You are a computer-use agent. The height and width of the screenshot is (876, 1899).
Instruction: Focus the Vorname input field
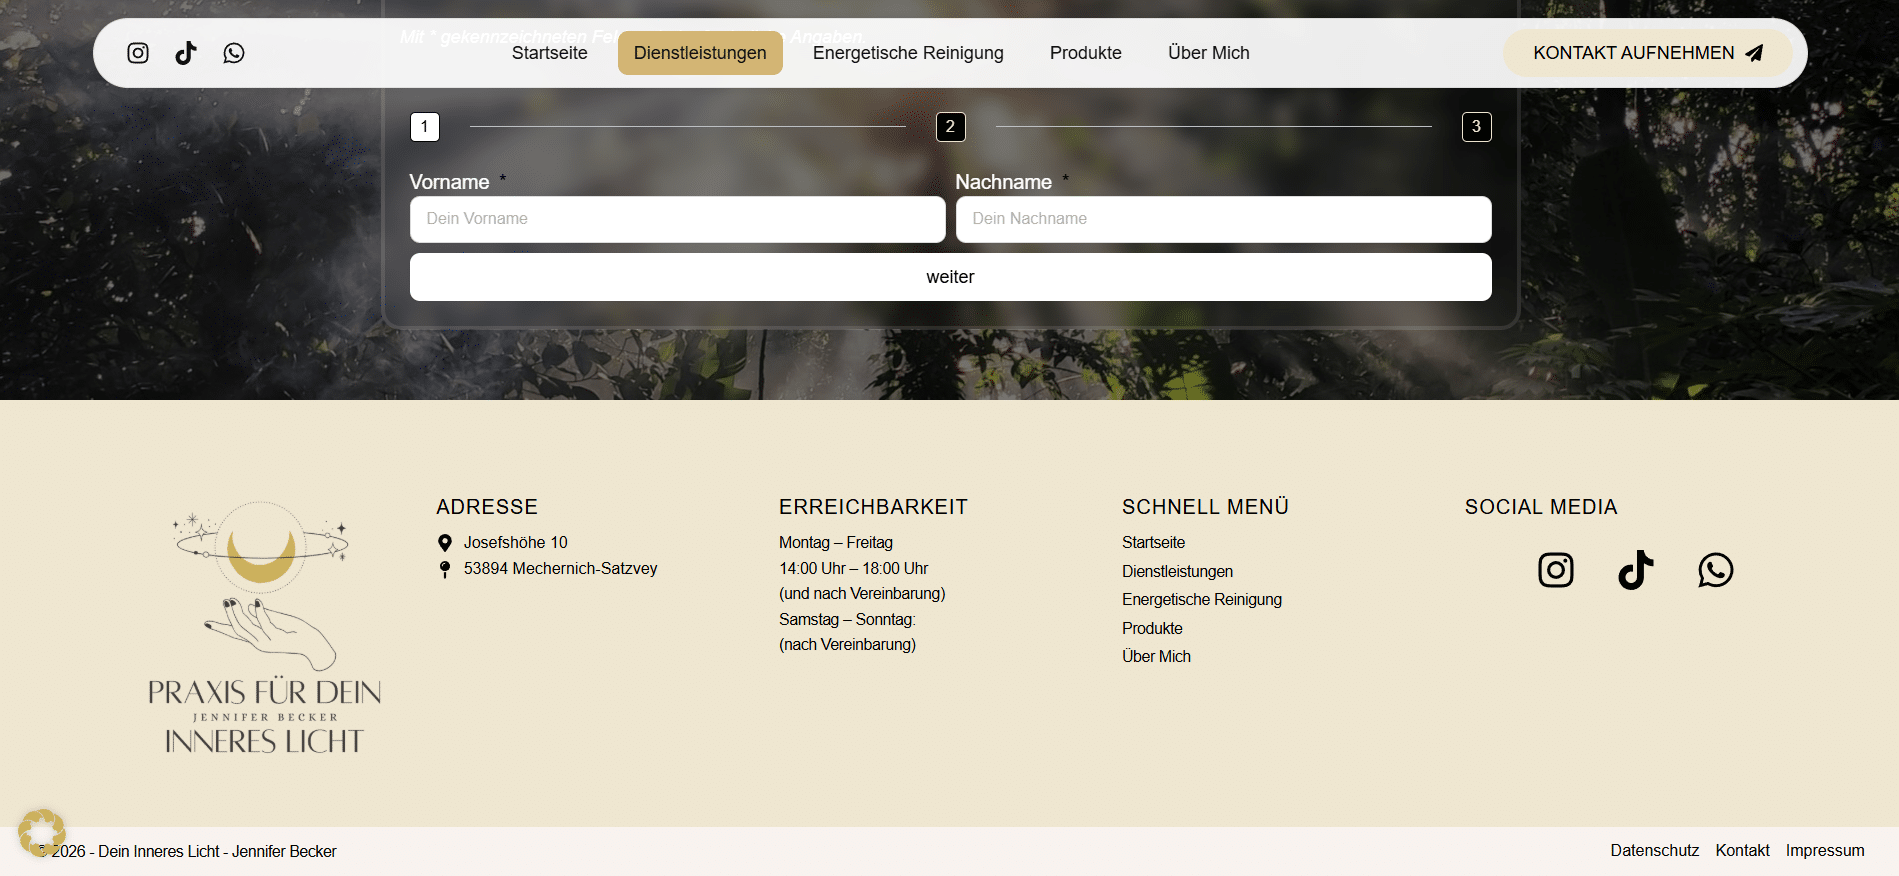pyautogui.click(x=677, y=219)
